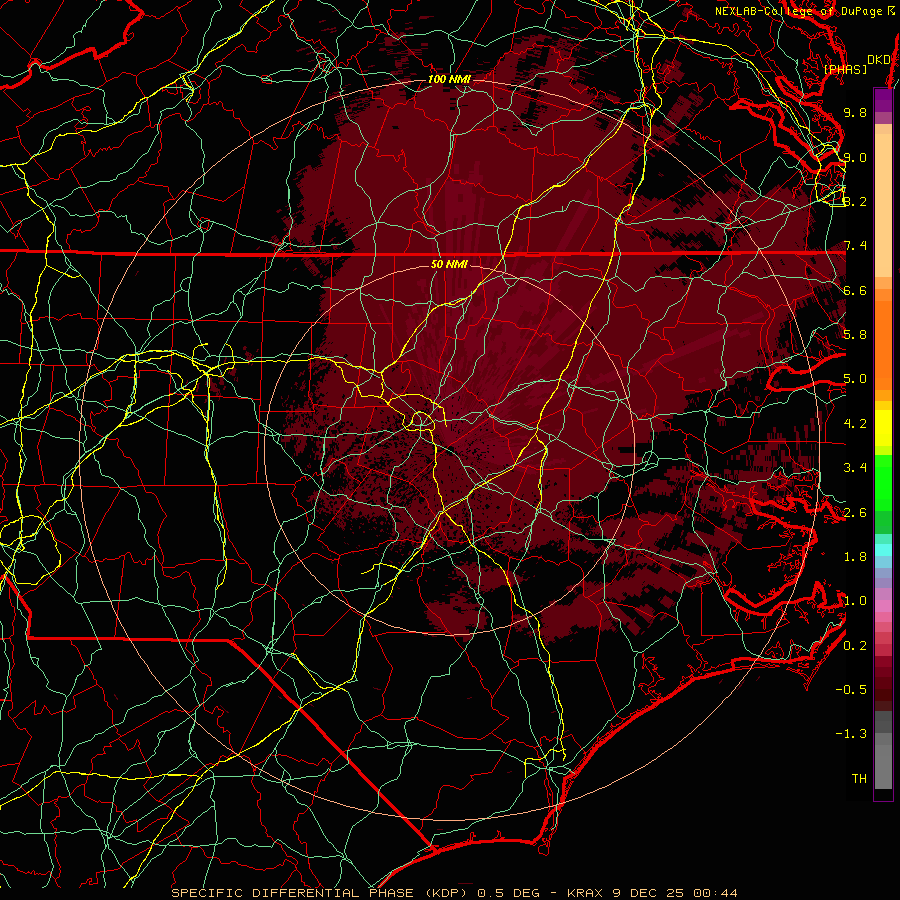Pick the peach swatch in color scale
900x900 pixels.
click(x=883, y=207)
